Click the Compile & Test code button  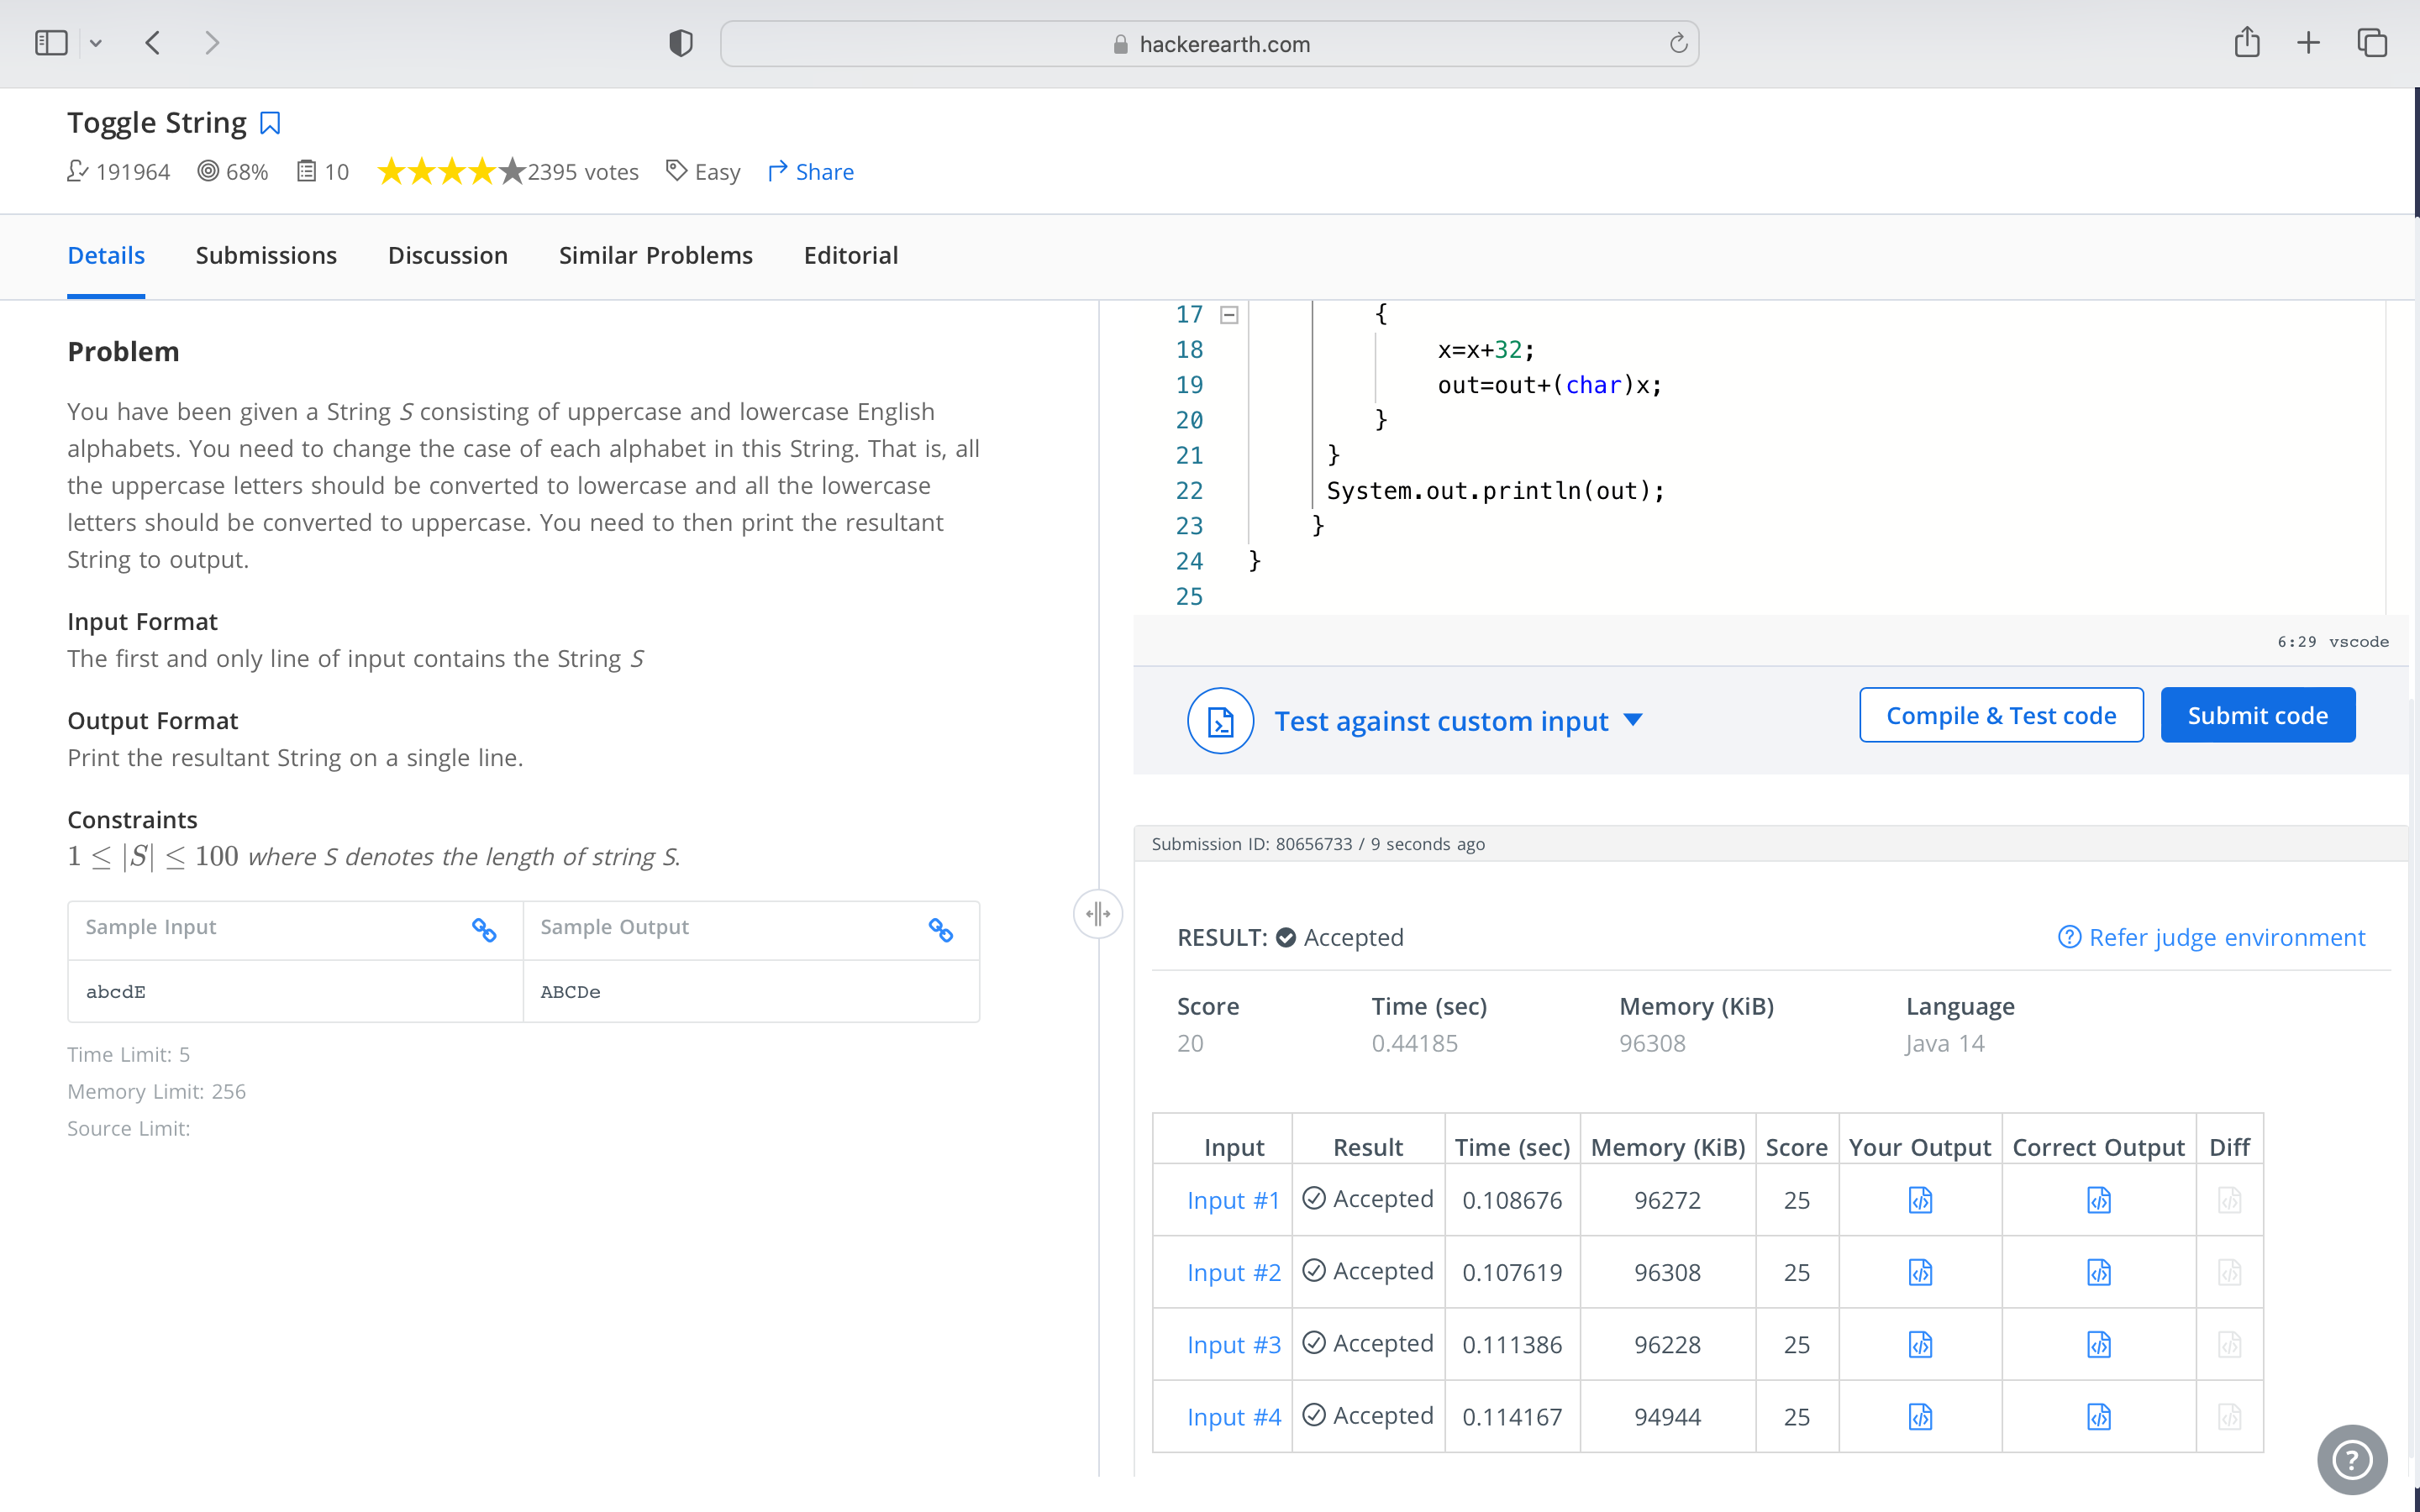[x=2000, y=715]
